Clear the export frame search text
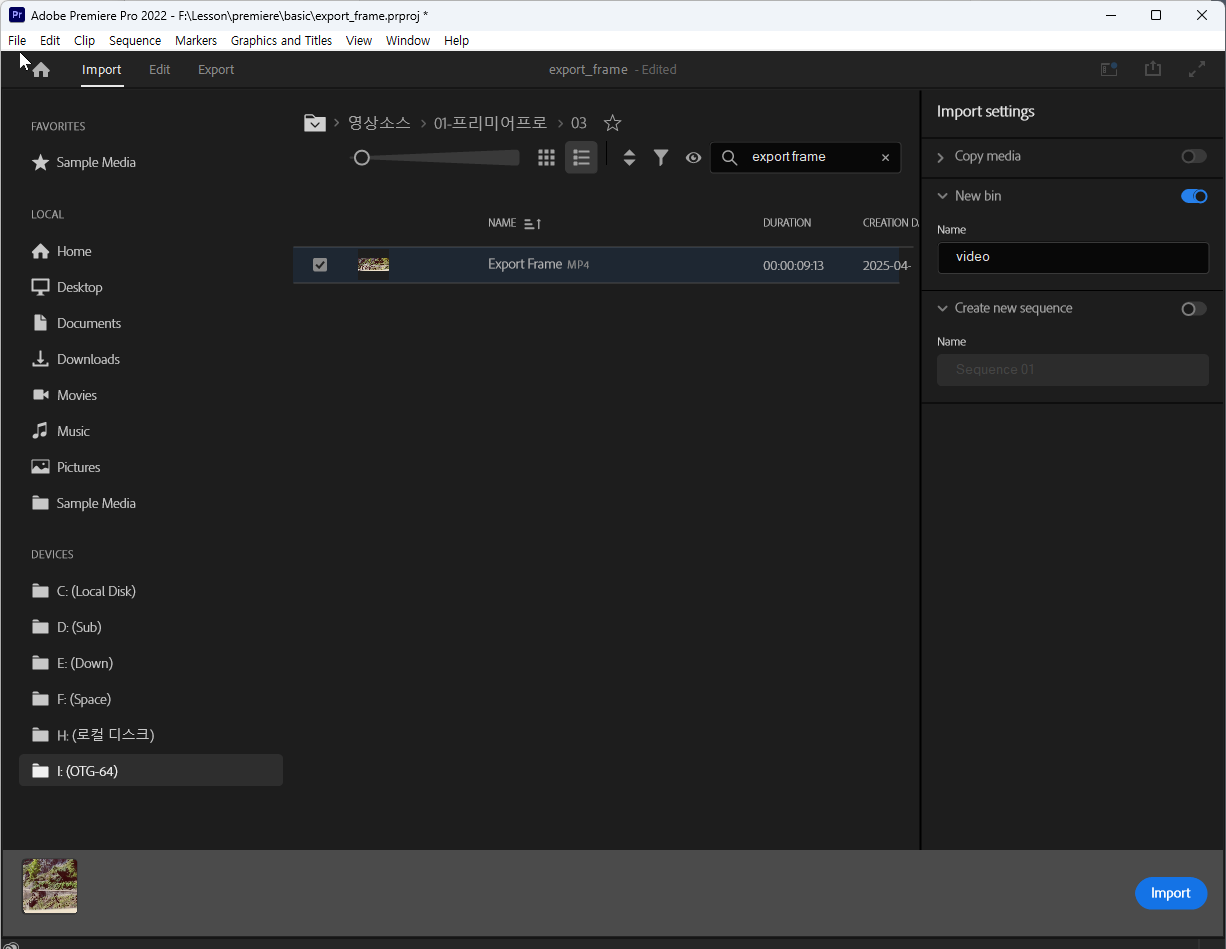 point(885,158)
